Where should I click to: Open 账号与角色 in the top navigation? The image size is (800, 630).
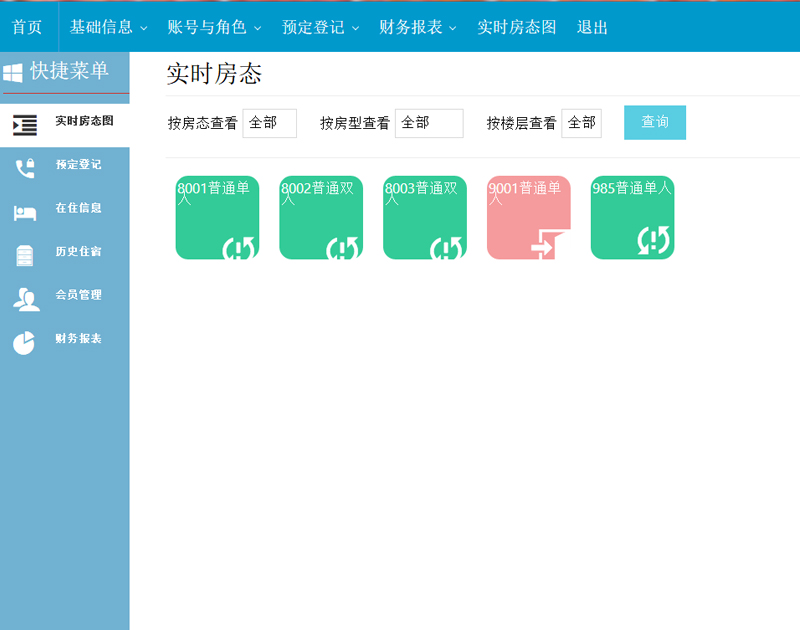click(x=207, y=27)
